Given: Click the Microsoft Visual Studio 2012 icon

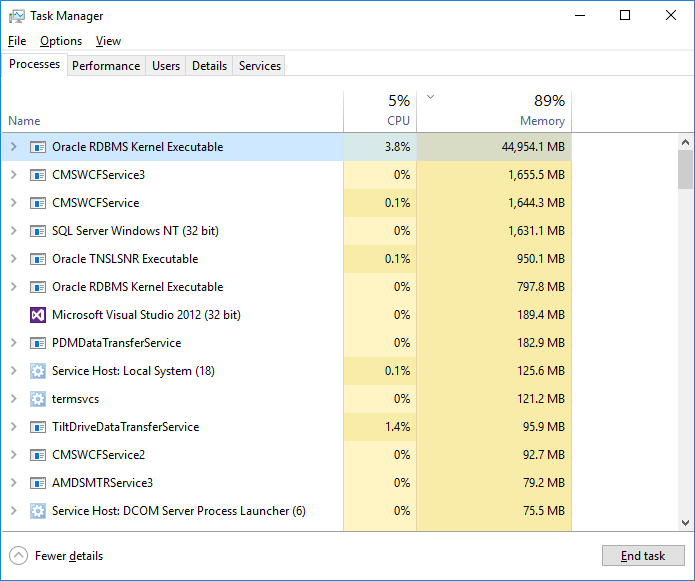Looking at the screenshot, I should 38,315.
